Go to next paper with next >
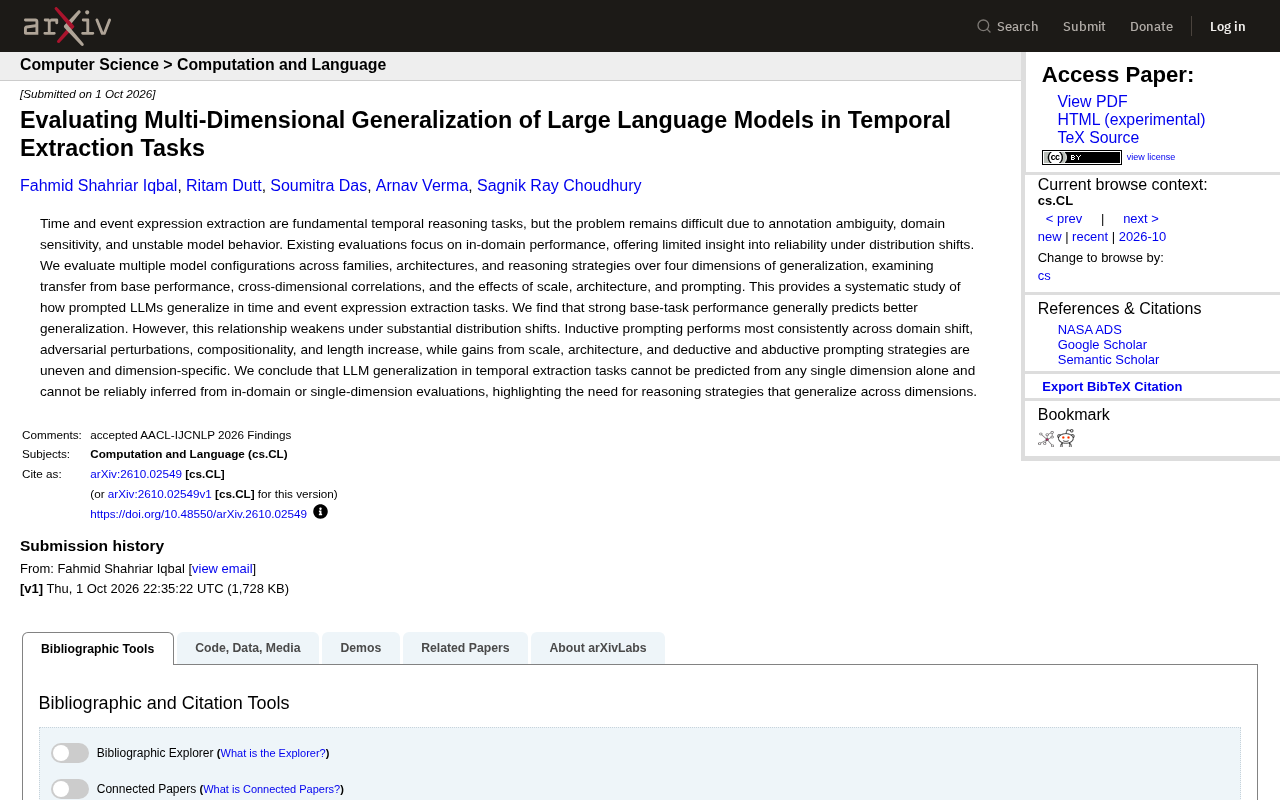 [x=1141, y=219]
